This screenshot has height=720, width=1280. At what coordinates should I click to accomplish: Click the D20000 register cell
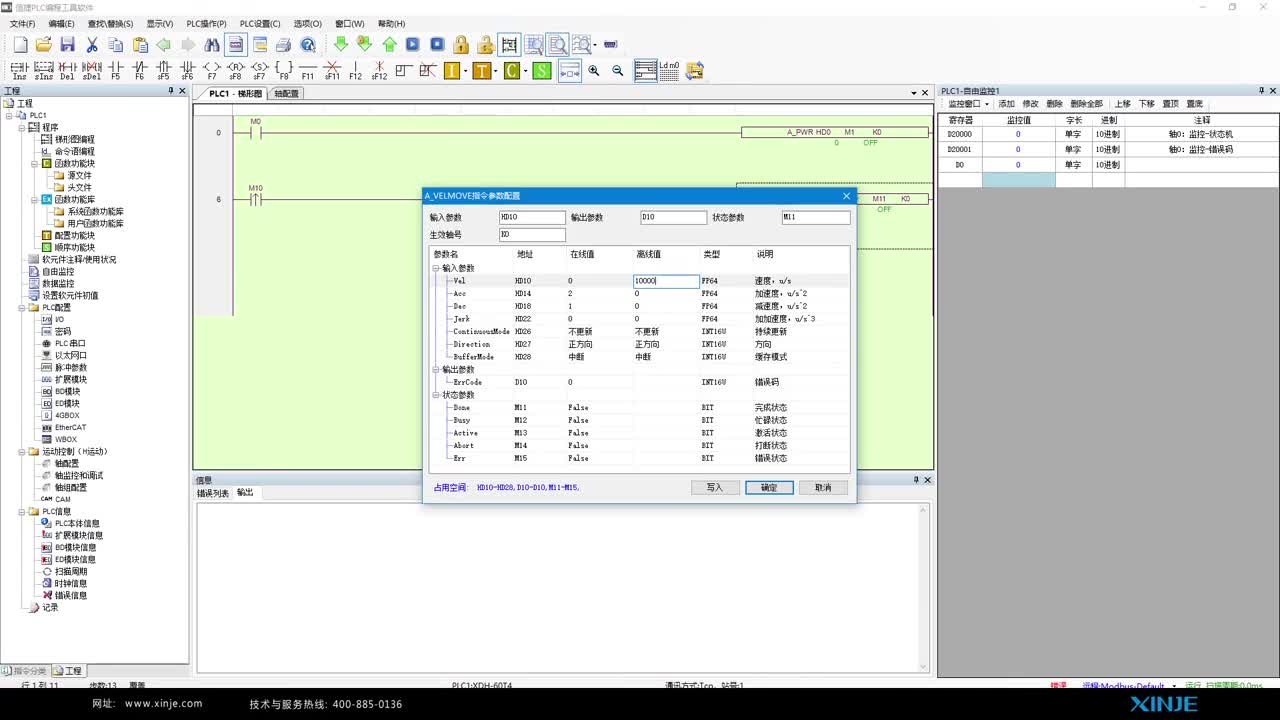pyautogui.click(x=960, y=133)
